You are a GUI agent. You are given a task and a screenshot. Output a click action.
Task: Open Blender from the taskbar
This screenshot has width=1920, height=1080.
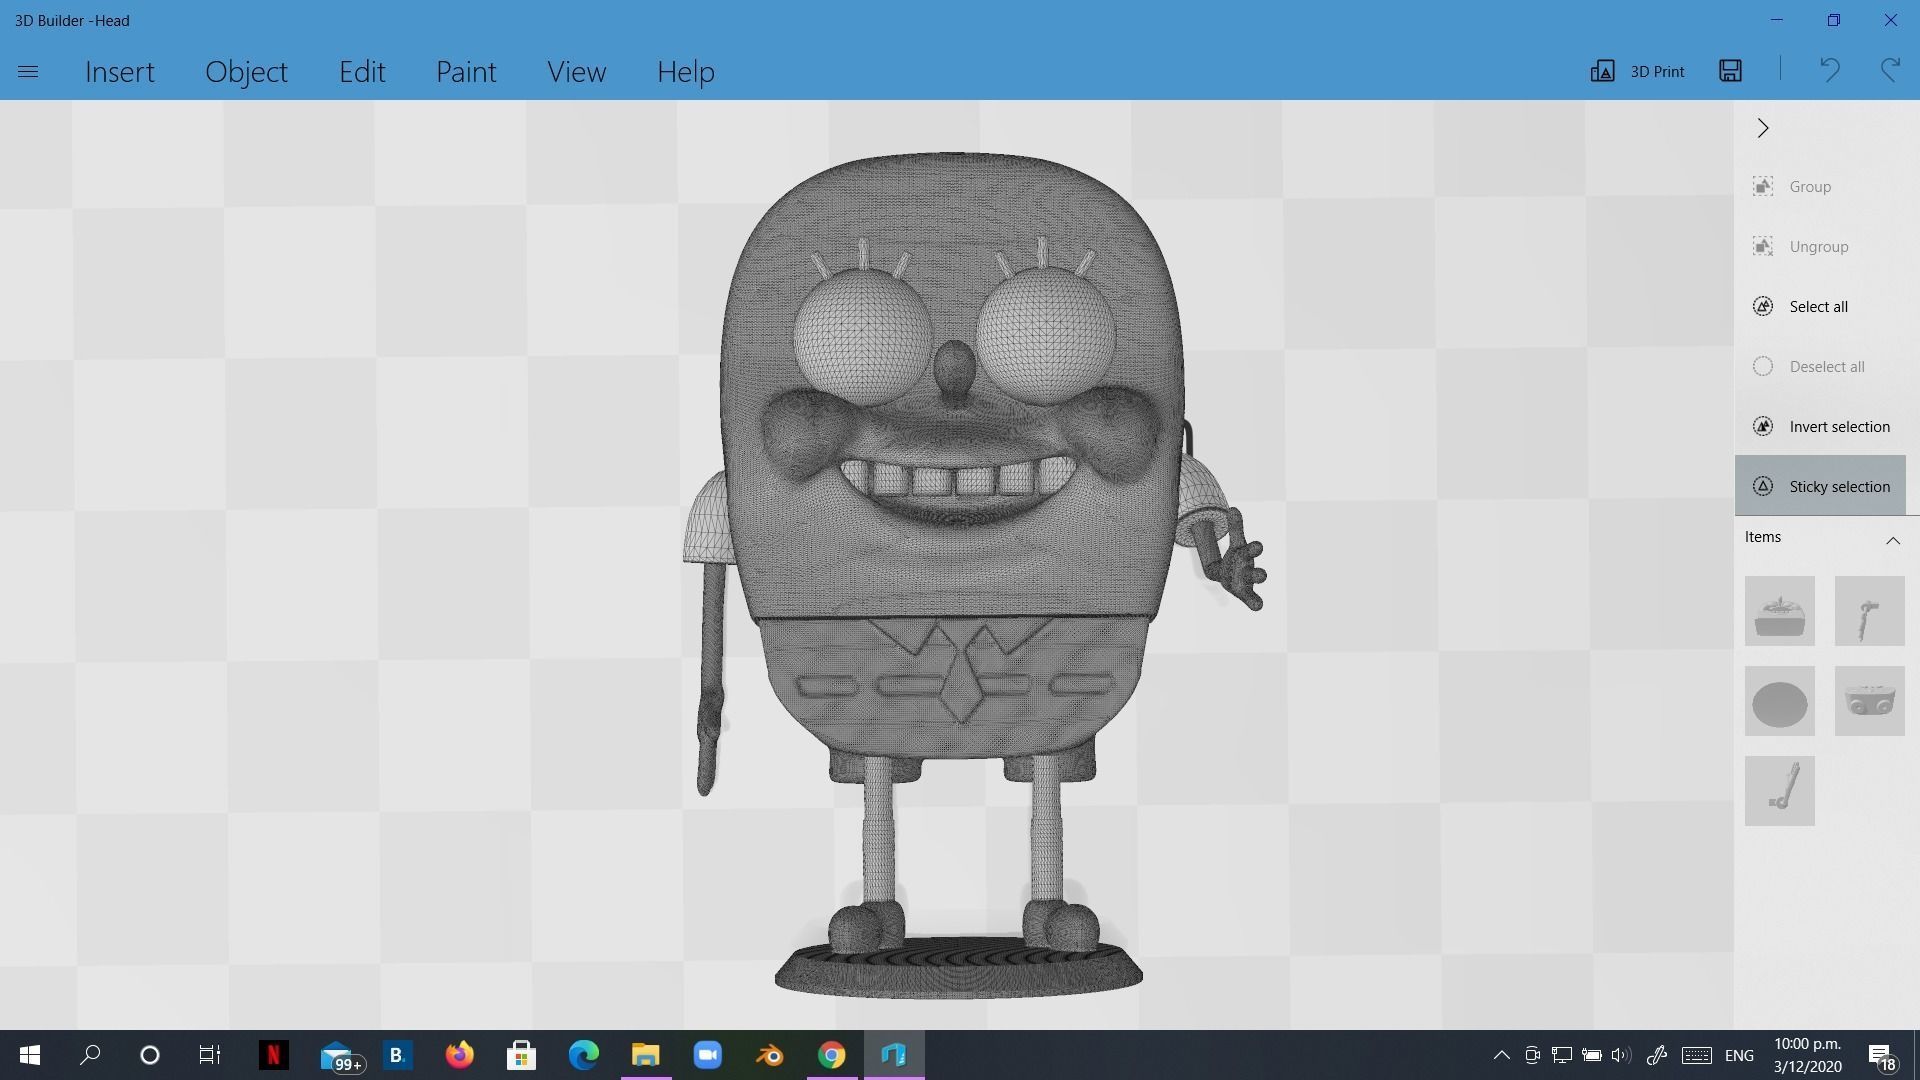pyautogui.click(x=770, y=1055)
